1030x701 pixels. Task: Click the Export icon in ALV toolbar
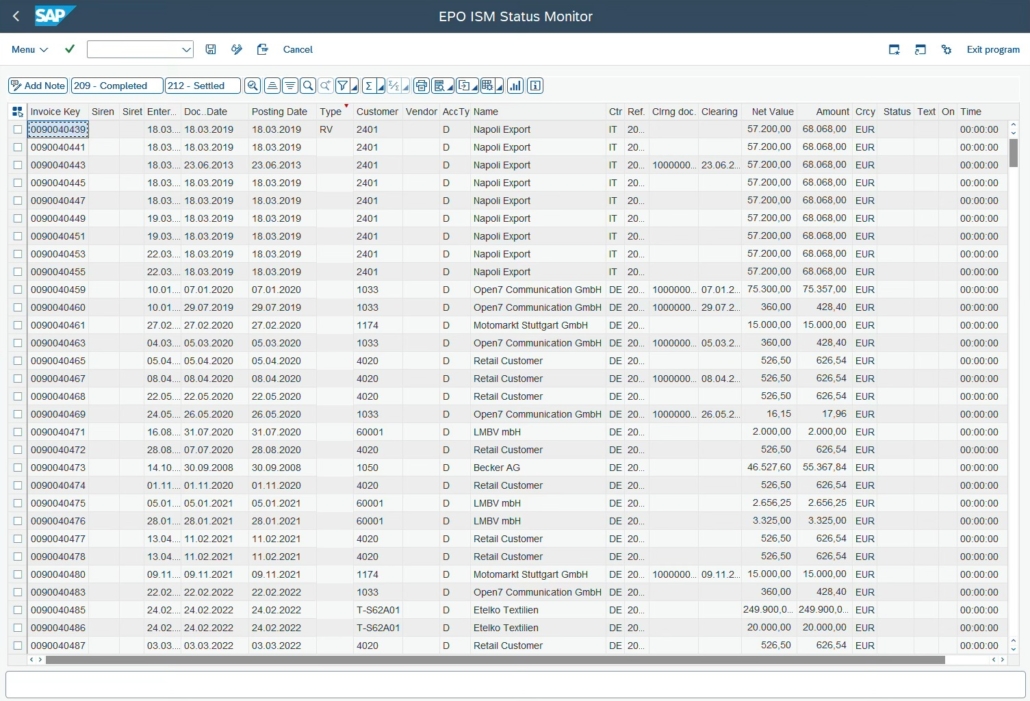tap(463, 85)
